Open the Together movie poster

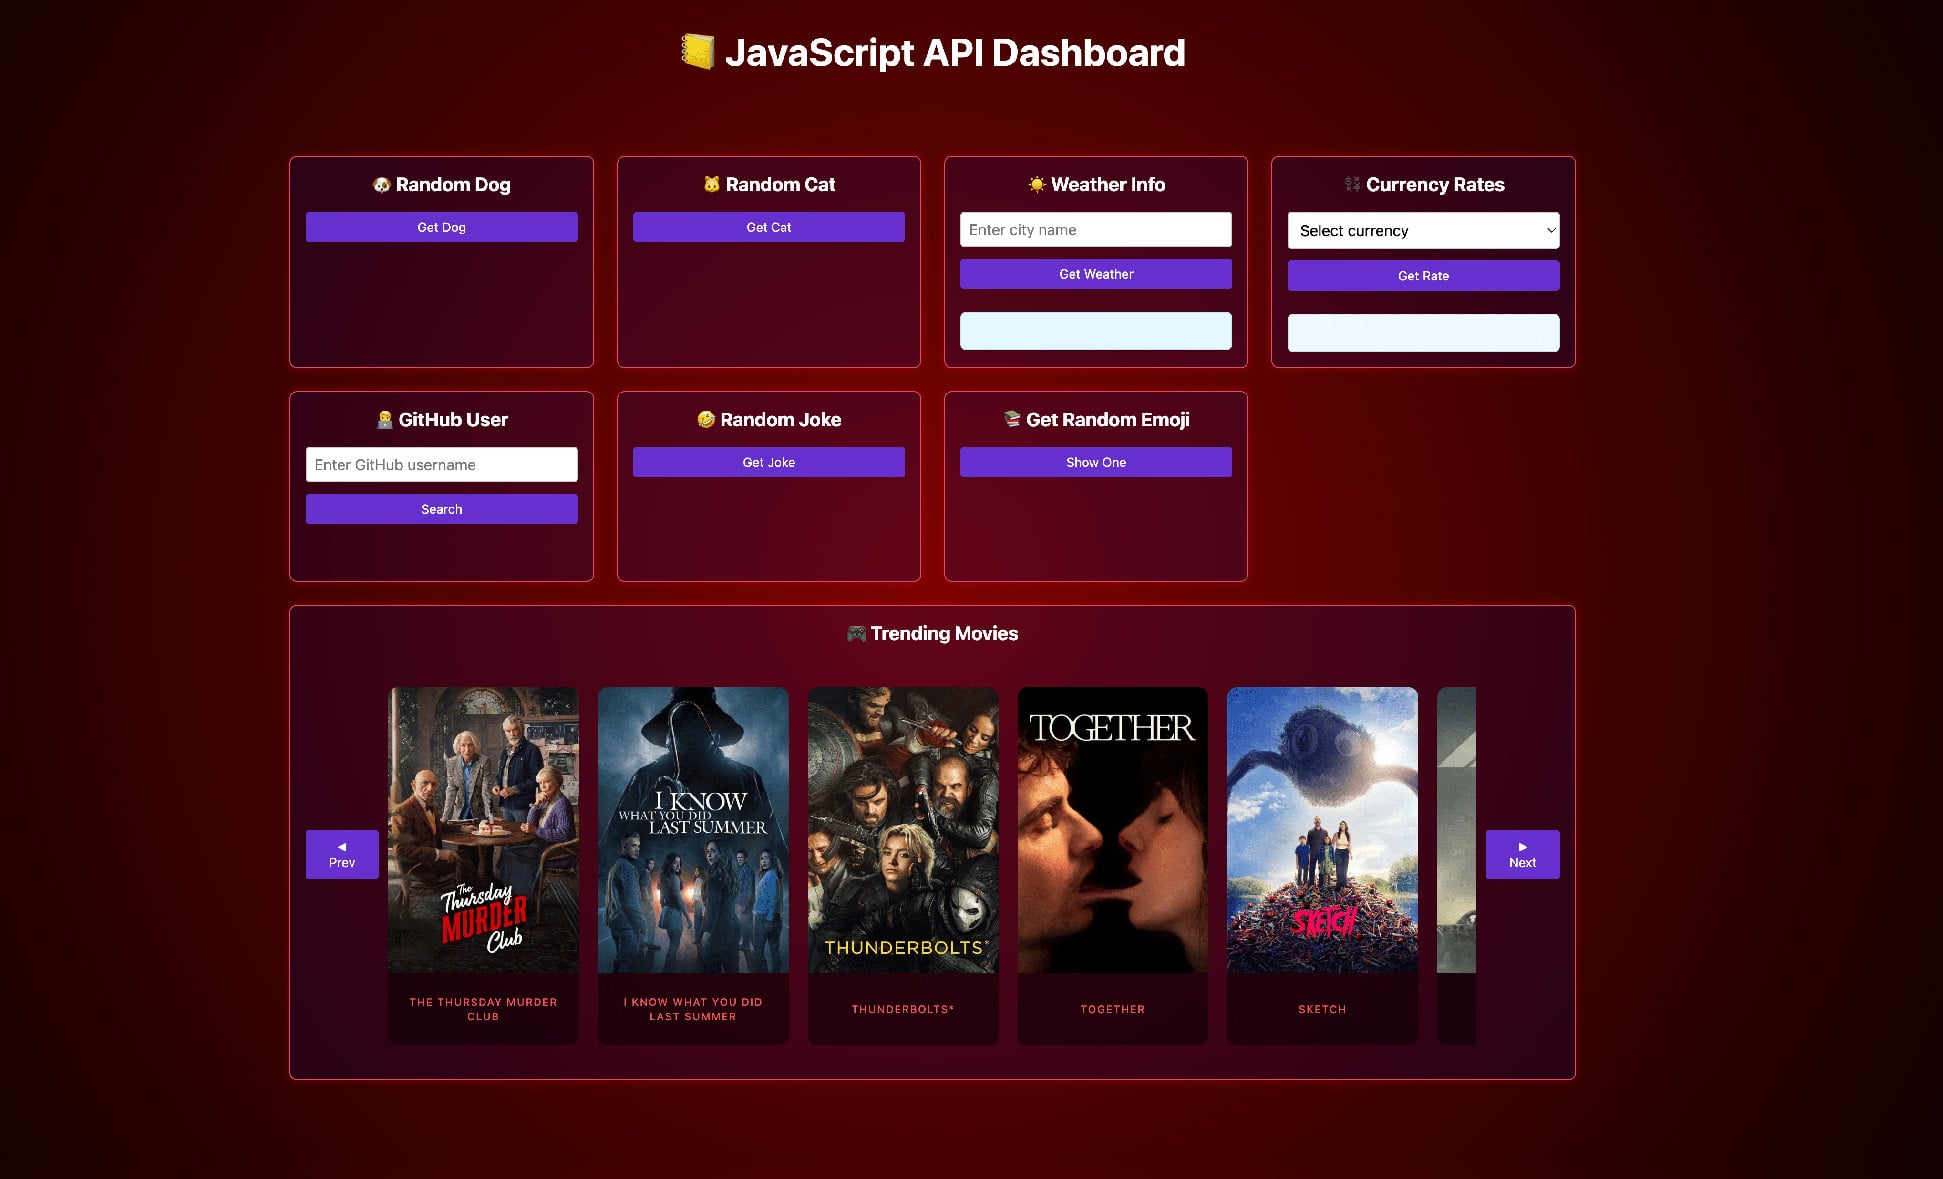click(x=1112, y=830)
